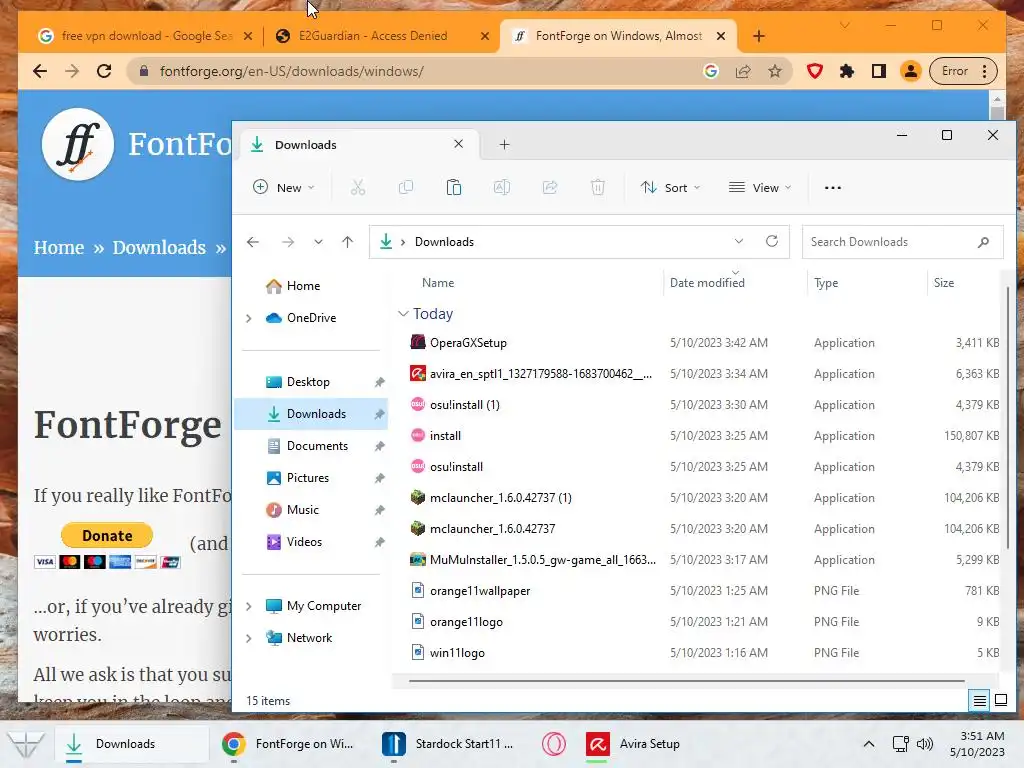The width and height of the screenshot is (1024, 768).
Task: Click the Copy icon in Explorer toolbar
Action: click(x=406, y=188)
